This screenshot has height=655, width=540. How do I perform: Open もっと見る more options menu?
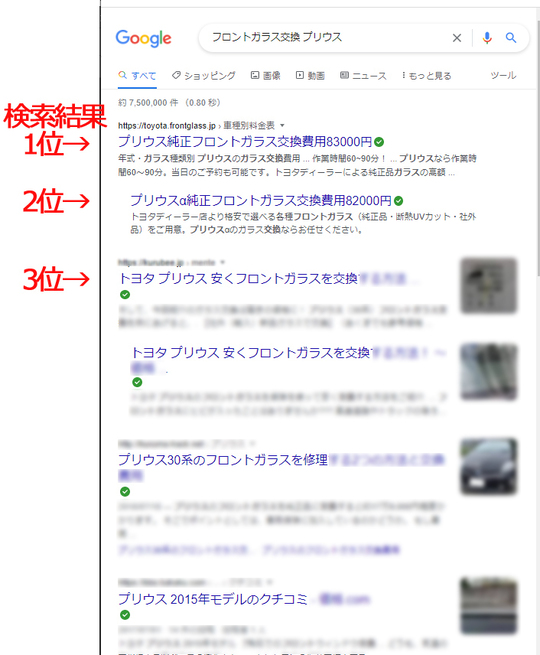pyautogui.click(x=426, y=76)
